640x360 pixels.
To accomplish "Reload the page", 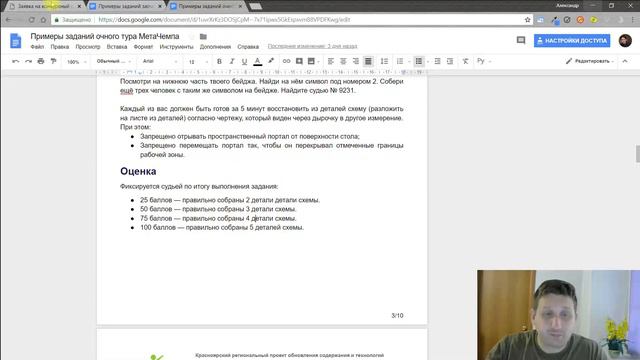I will point(31,20).
